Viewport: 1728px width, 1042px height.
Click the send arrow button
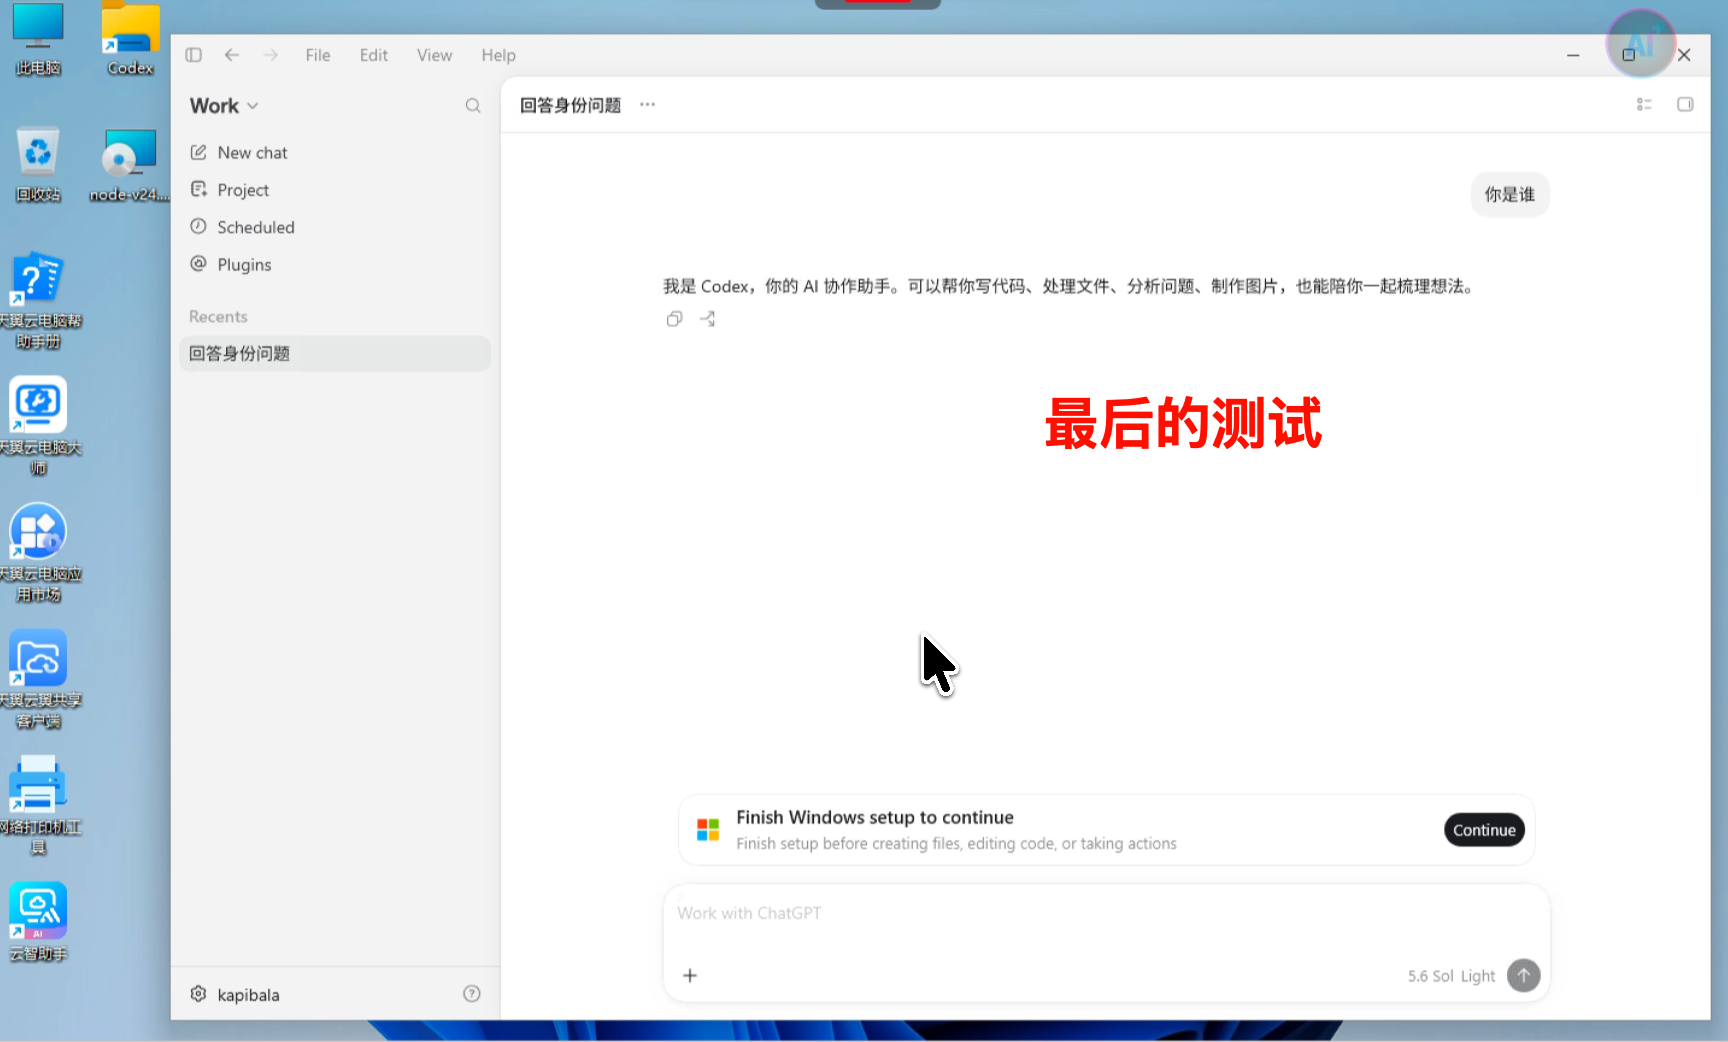click(1524, 975)
